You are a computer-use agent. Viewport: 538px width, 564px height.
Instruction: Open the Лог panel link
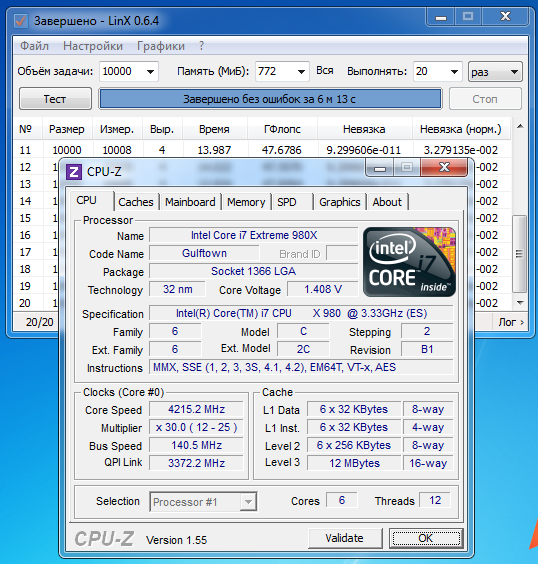coord(511,322)
